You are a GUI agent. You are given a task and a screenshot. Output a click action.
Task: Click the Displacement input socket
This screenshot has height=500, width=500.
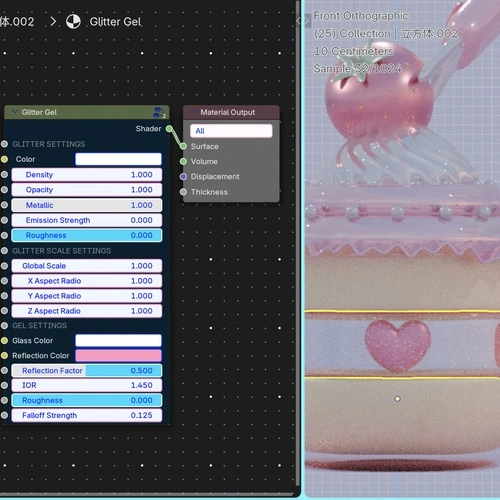click(183, 176)
